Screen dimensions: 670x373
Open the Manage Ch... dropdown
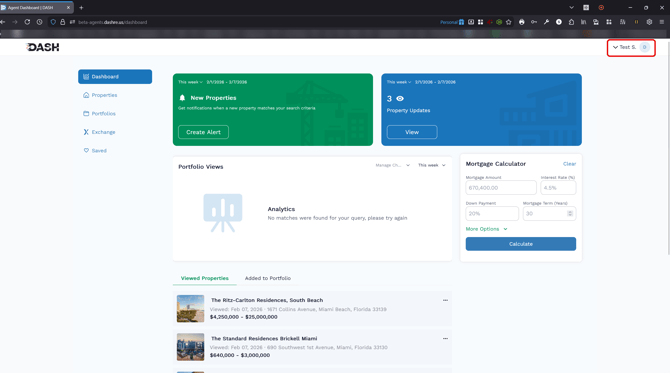point(392,165)
